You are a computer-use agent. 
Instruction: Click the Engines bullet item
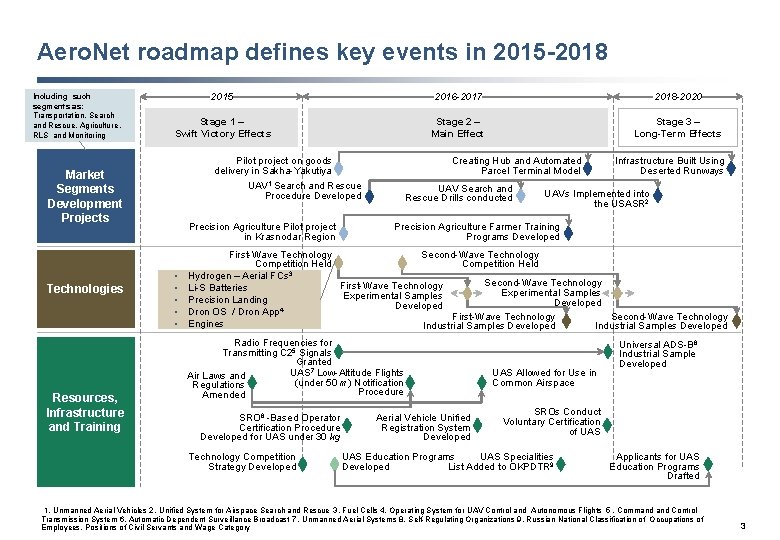click(x=205, y=324)
